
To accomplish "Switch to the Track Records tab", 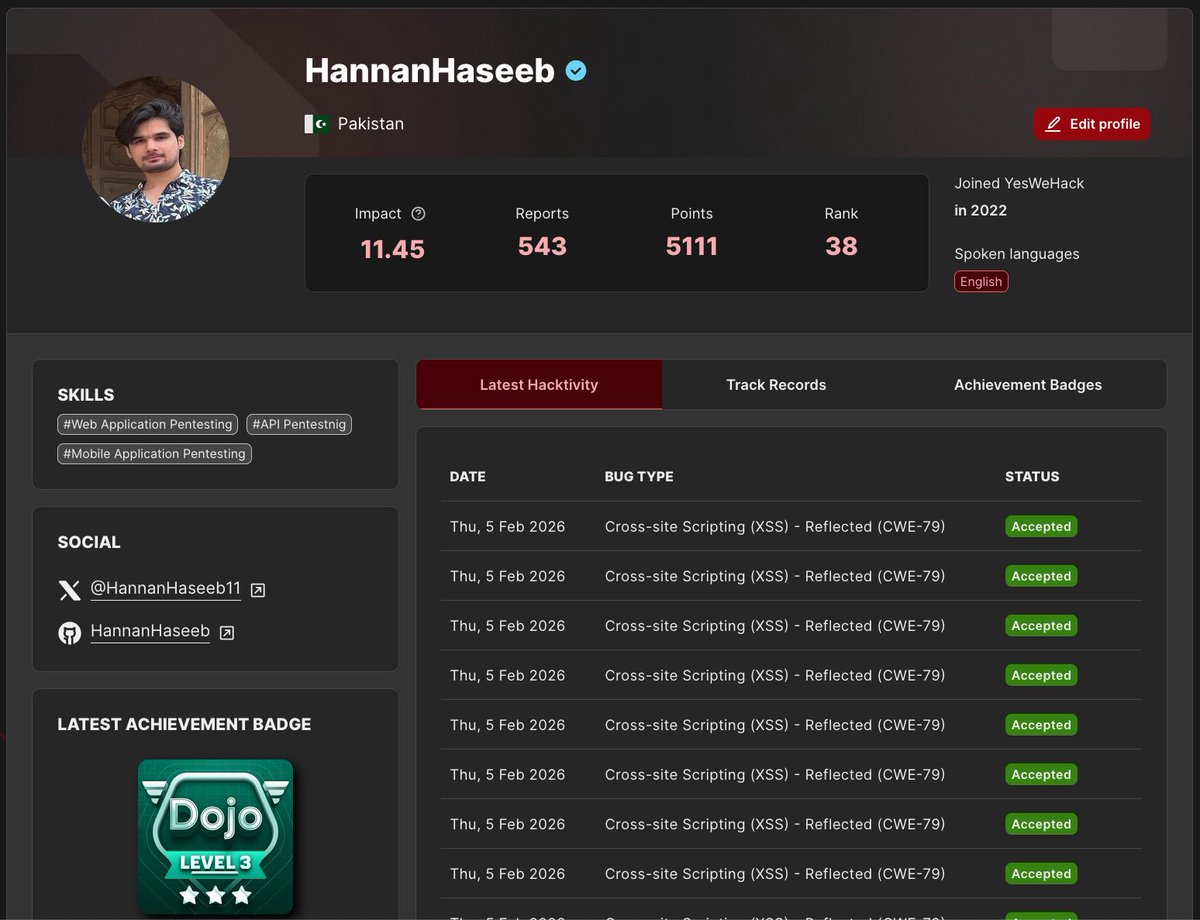I will coord(776,384).
